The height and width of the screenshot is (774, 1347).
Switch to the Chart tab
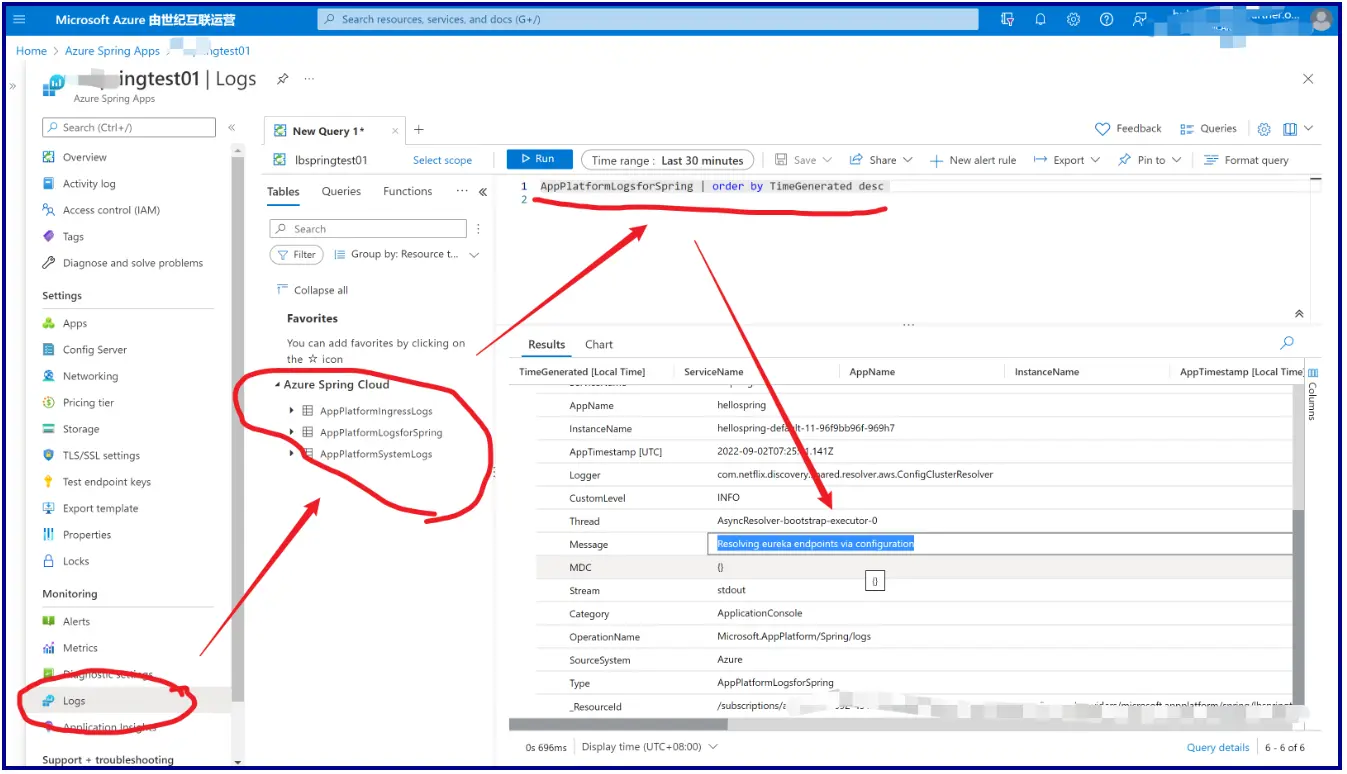pos(599,344)
